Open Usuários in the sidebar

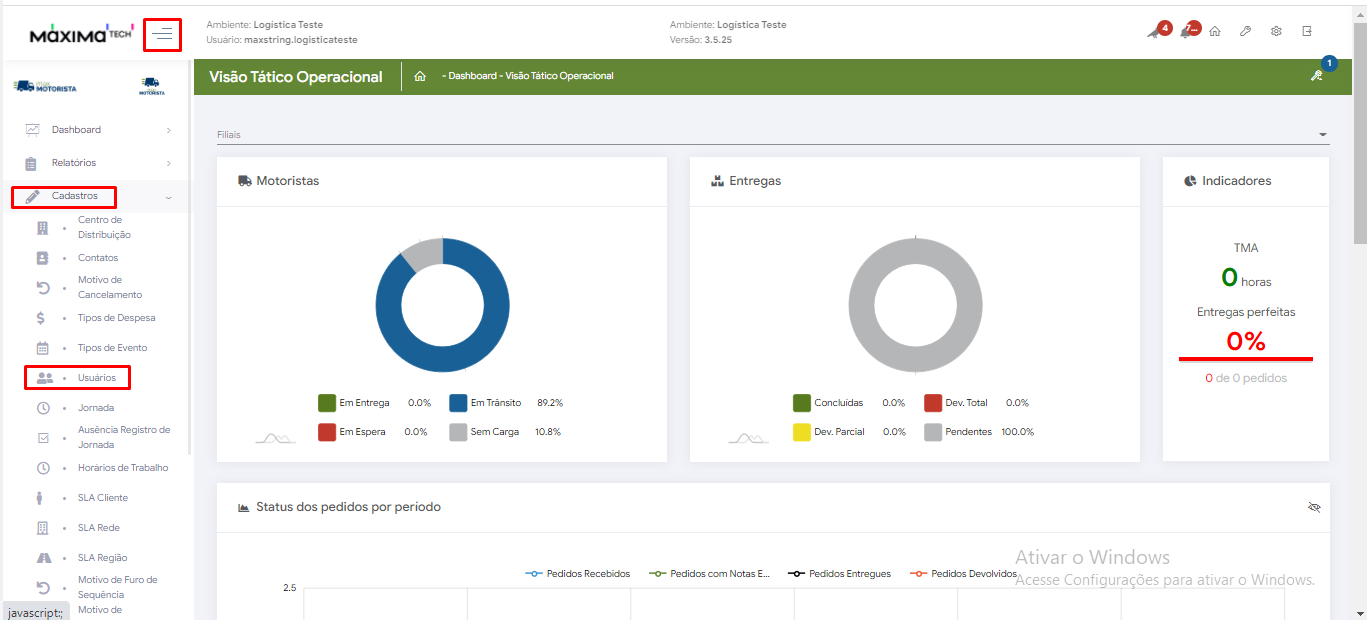[x=97, y=378]
